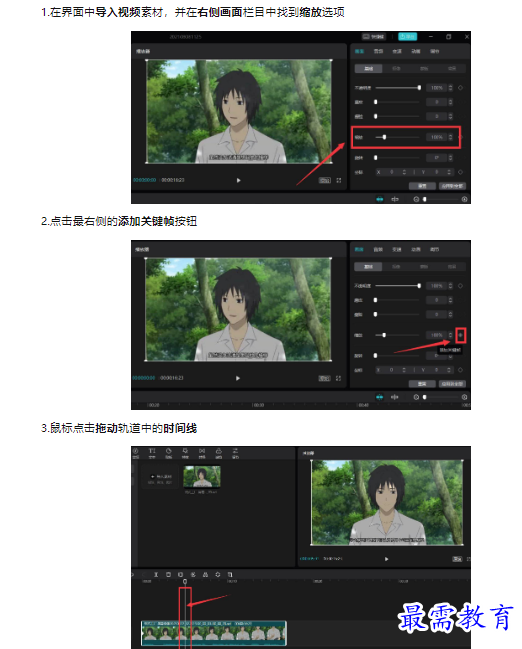Open the 动画 animation tab in step 1 screenshot
Viewport: 522px width, 649px height.
[416, 51]
